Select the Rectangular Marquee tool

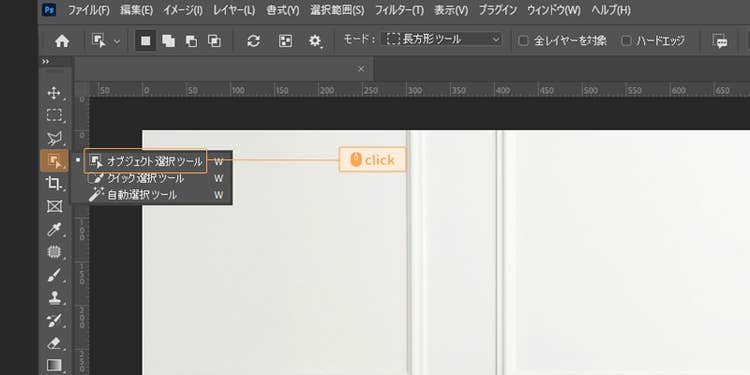tap(54, 115)
